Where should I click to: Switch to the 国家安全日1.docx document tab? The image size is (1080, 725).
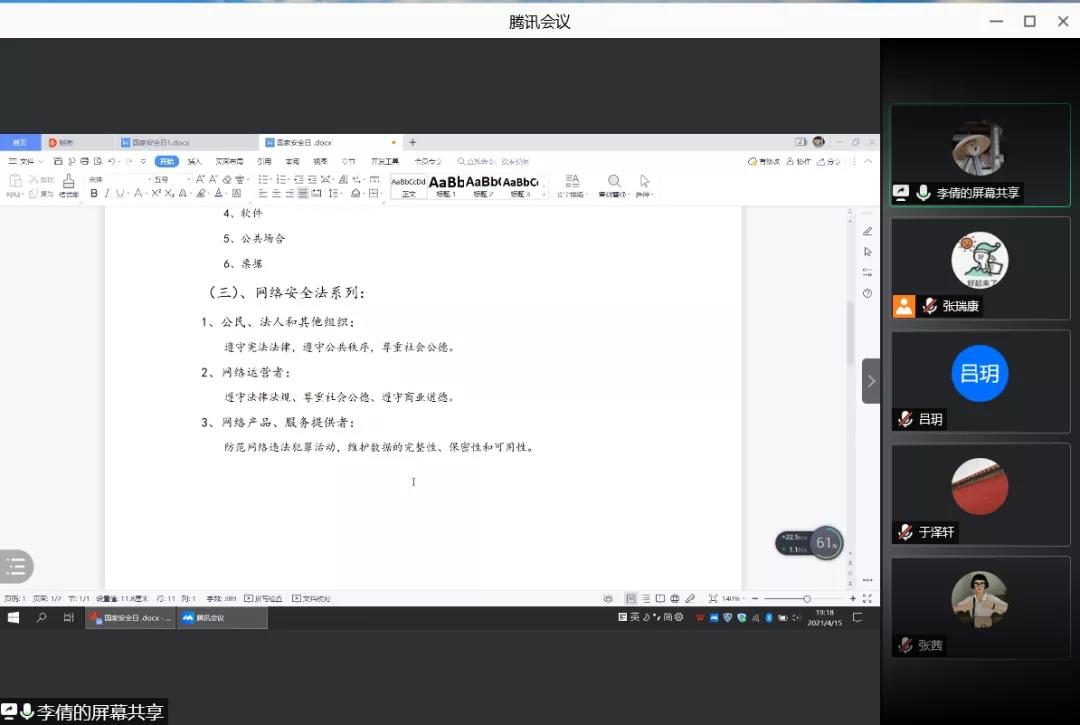point(160,143)
